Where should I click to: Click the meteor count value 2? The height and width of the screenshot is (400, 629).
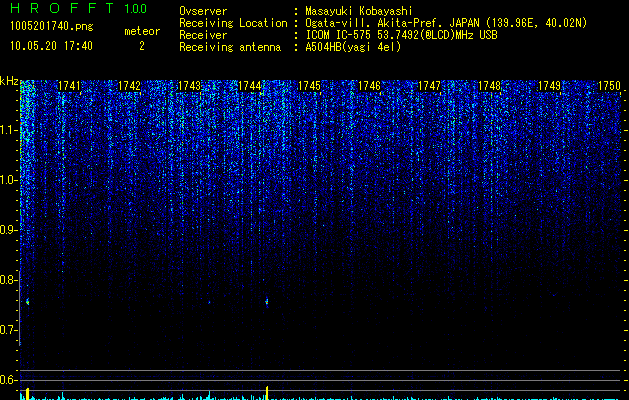(142, 46)
